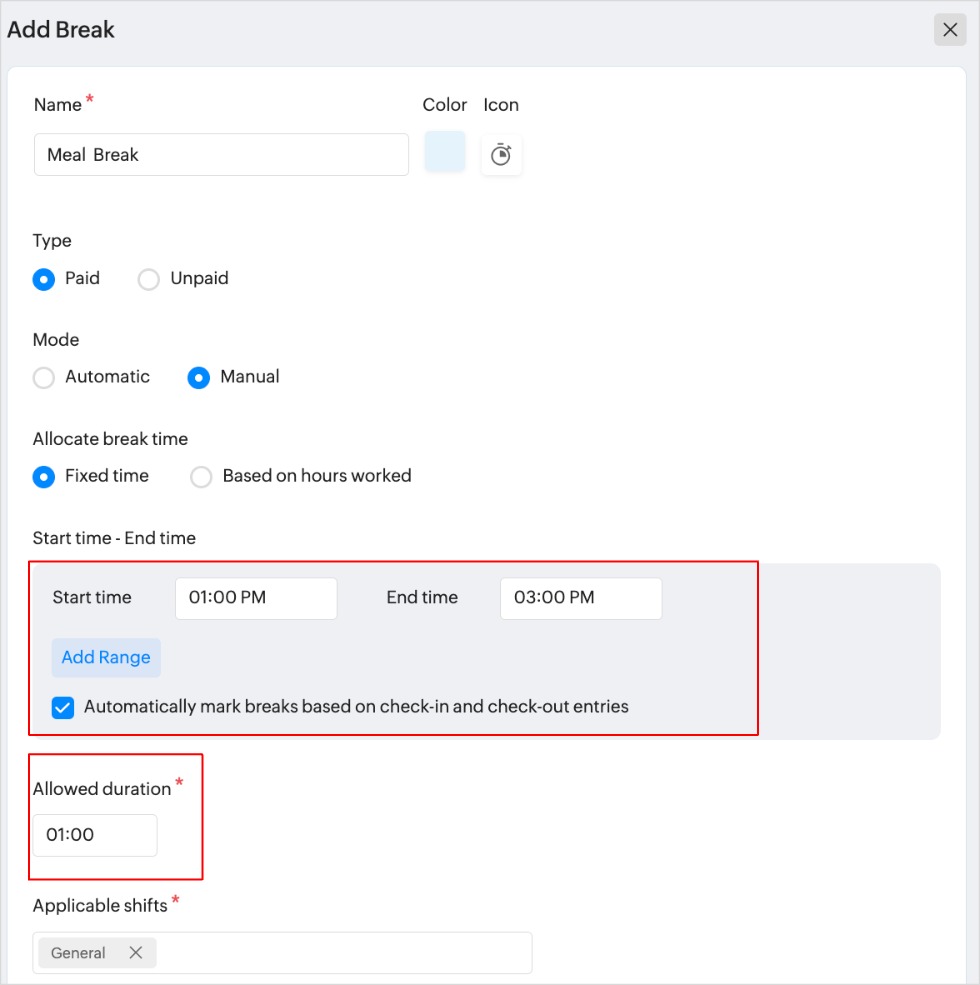Select the Paid type option
This screenshot has height=985, width=980.
coord(44,279)
